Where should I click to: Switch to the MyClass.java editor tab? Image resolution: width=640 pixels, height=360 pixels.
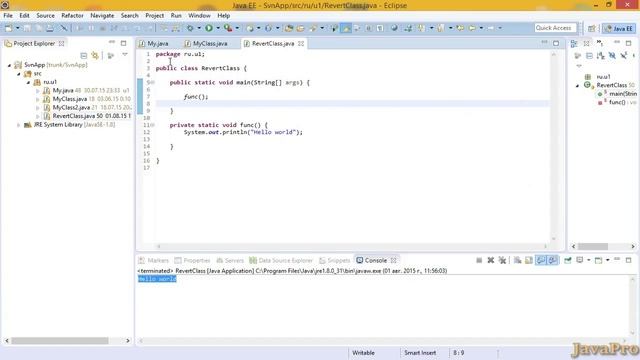210,43
